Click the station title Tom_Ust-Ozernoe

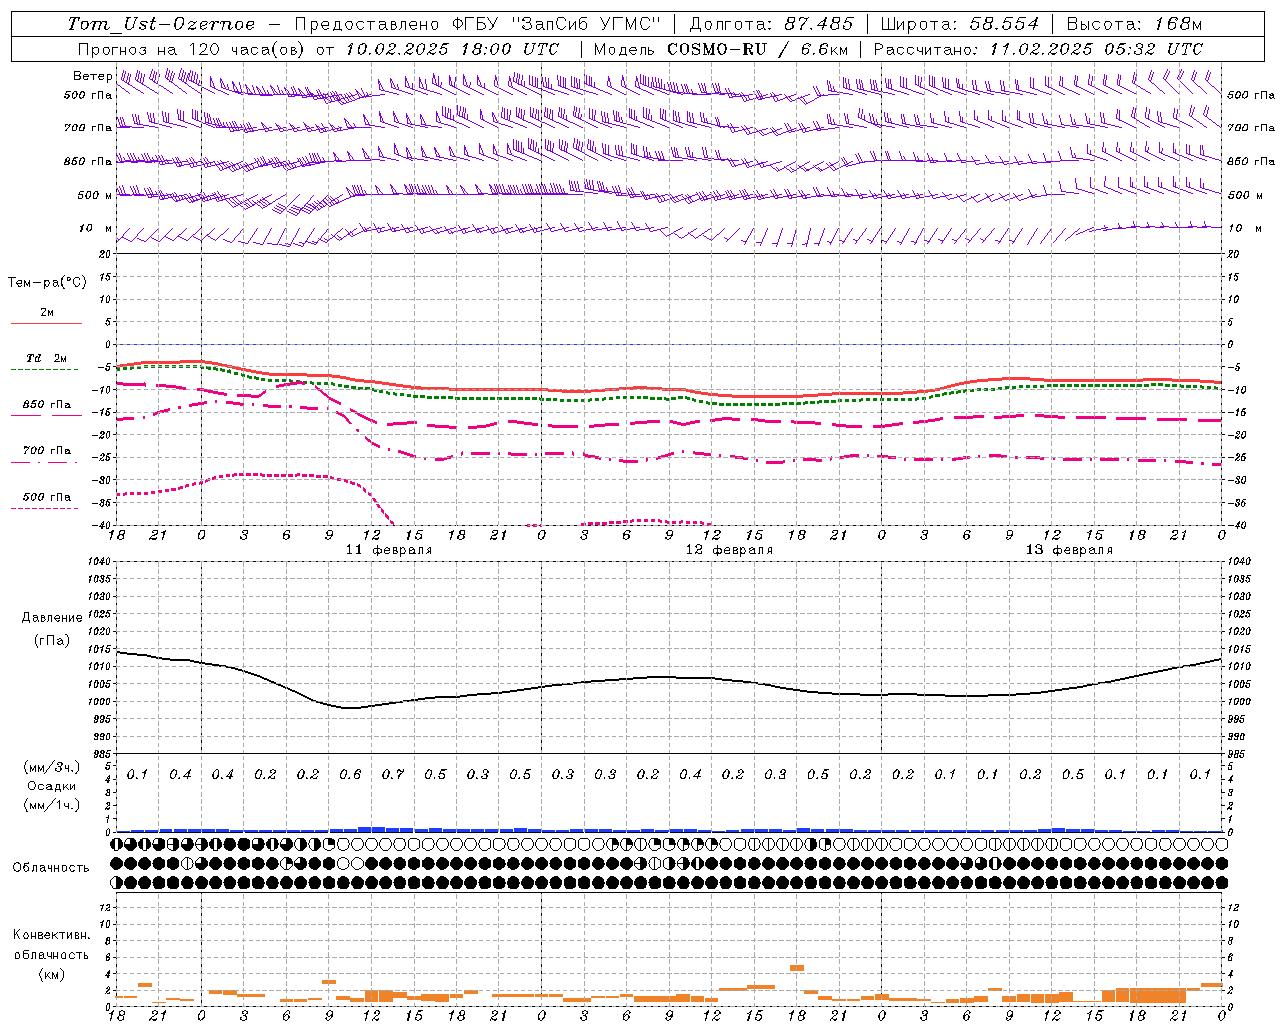click(161, 24)
